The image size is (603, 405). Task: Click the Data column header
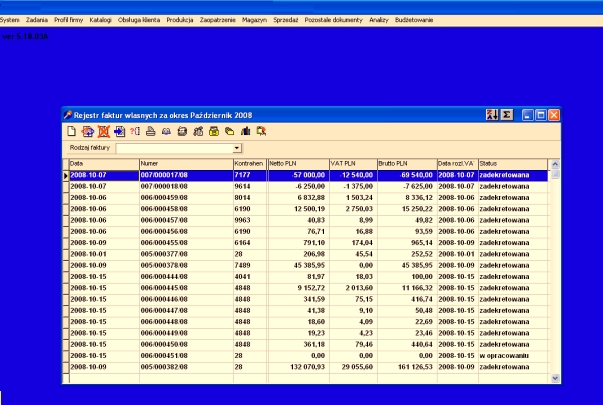click(x=104, y=164)
